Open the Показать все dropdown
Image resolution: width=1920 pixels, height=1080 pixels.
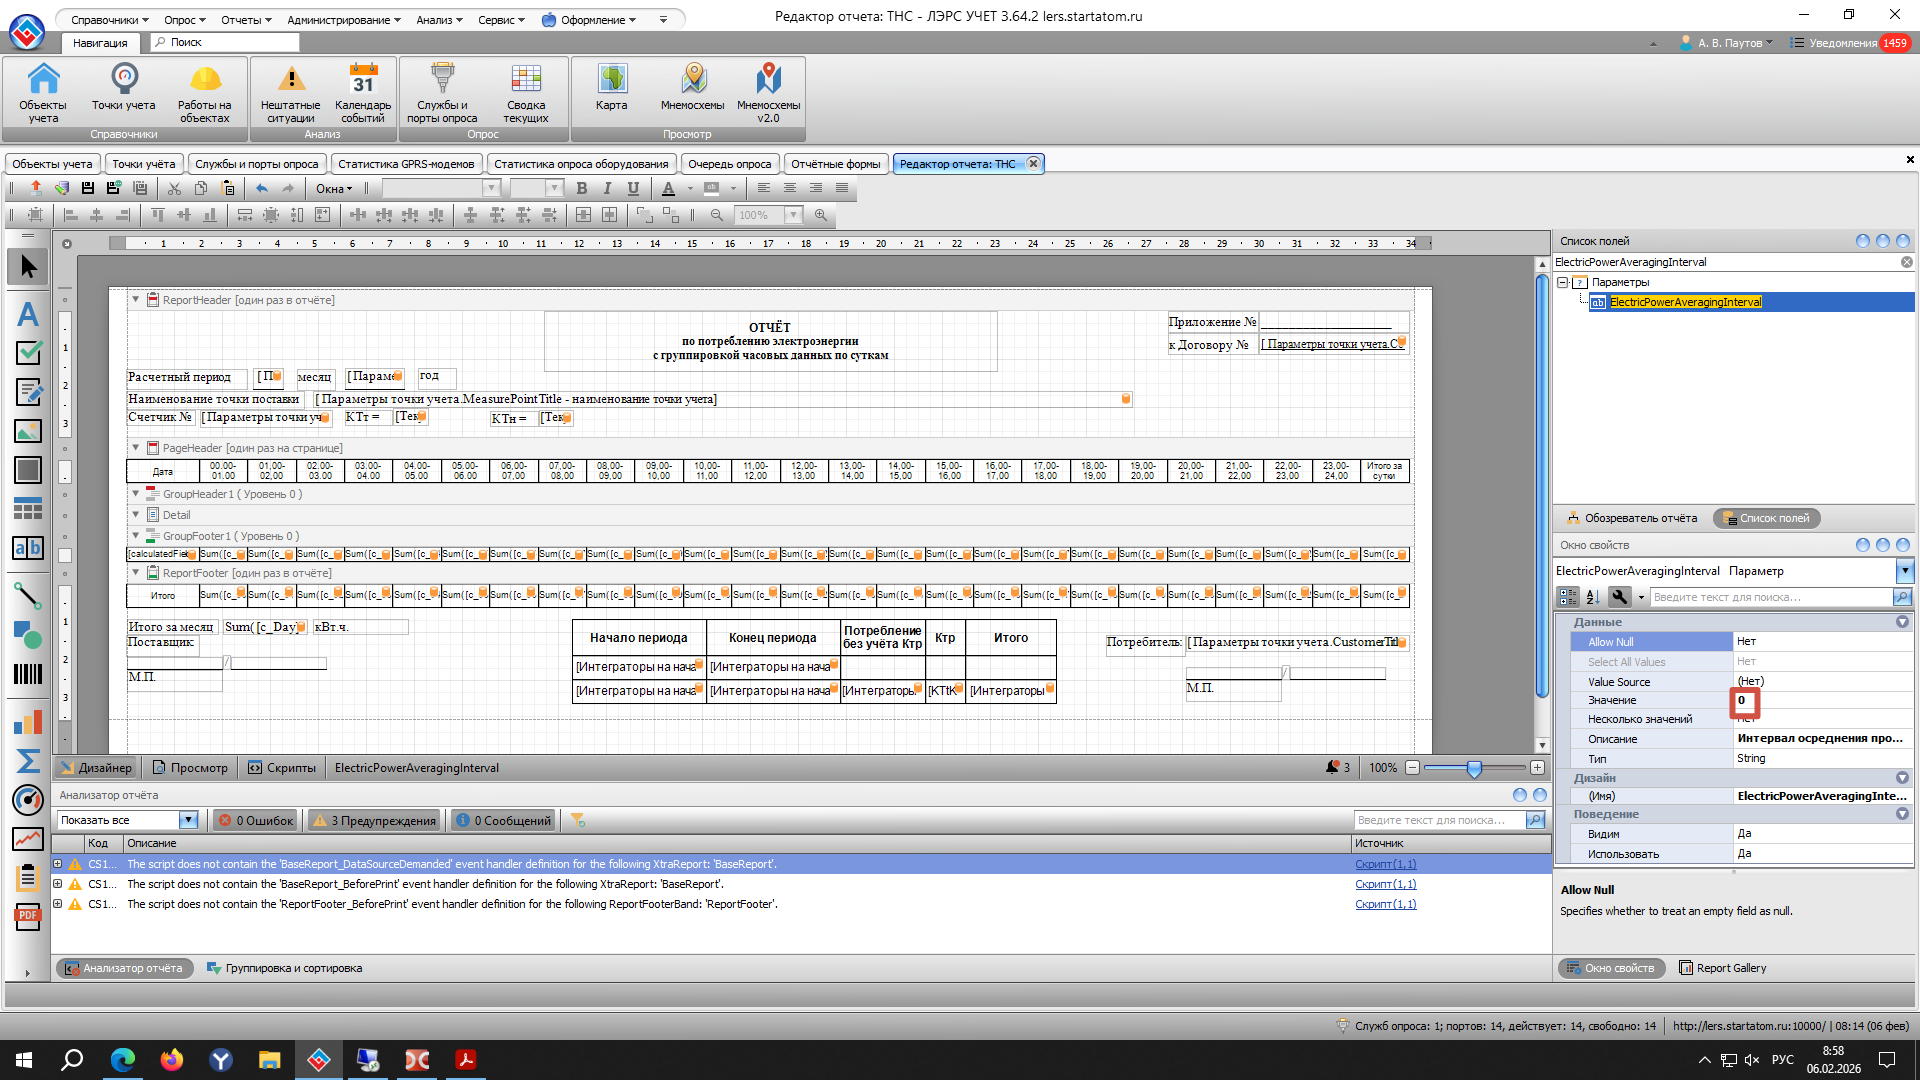188,821
